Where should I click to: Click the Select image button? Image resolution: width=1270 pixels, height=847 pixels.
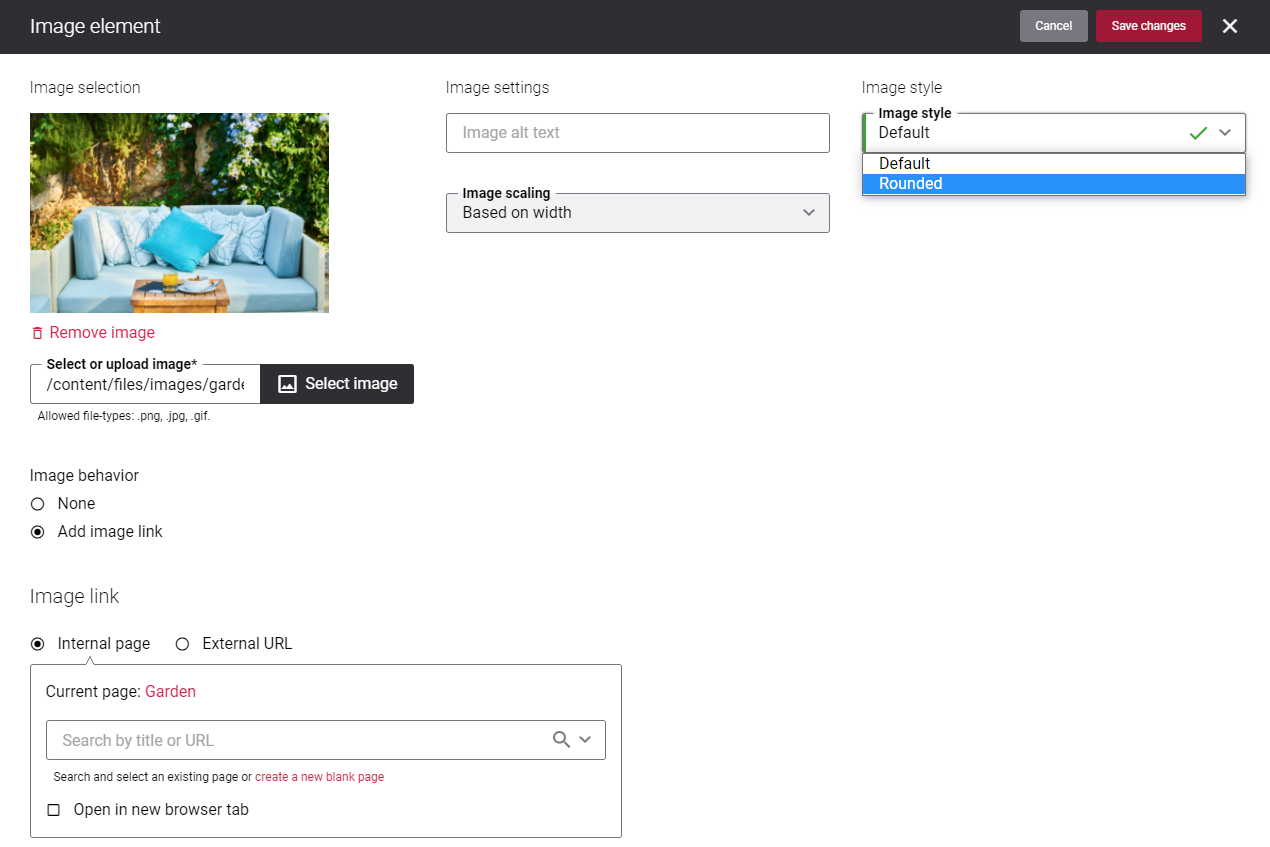click(337, 384)
